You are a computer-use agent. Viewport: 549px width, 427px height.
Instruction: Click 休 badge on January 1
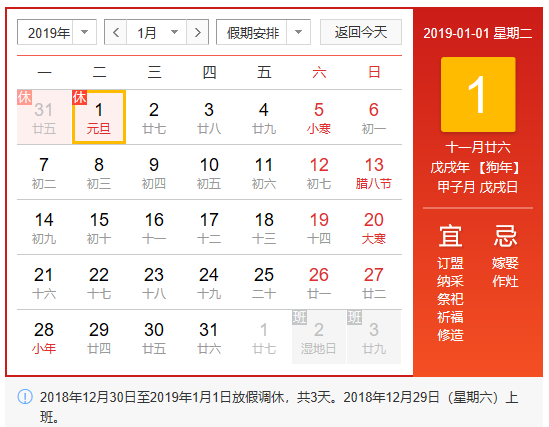tap(79, 97)
